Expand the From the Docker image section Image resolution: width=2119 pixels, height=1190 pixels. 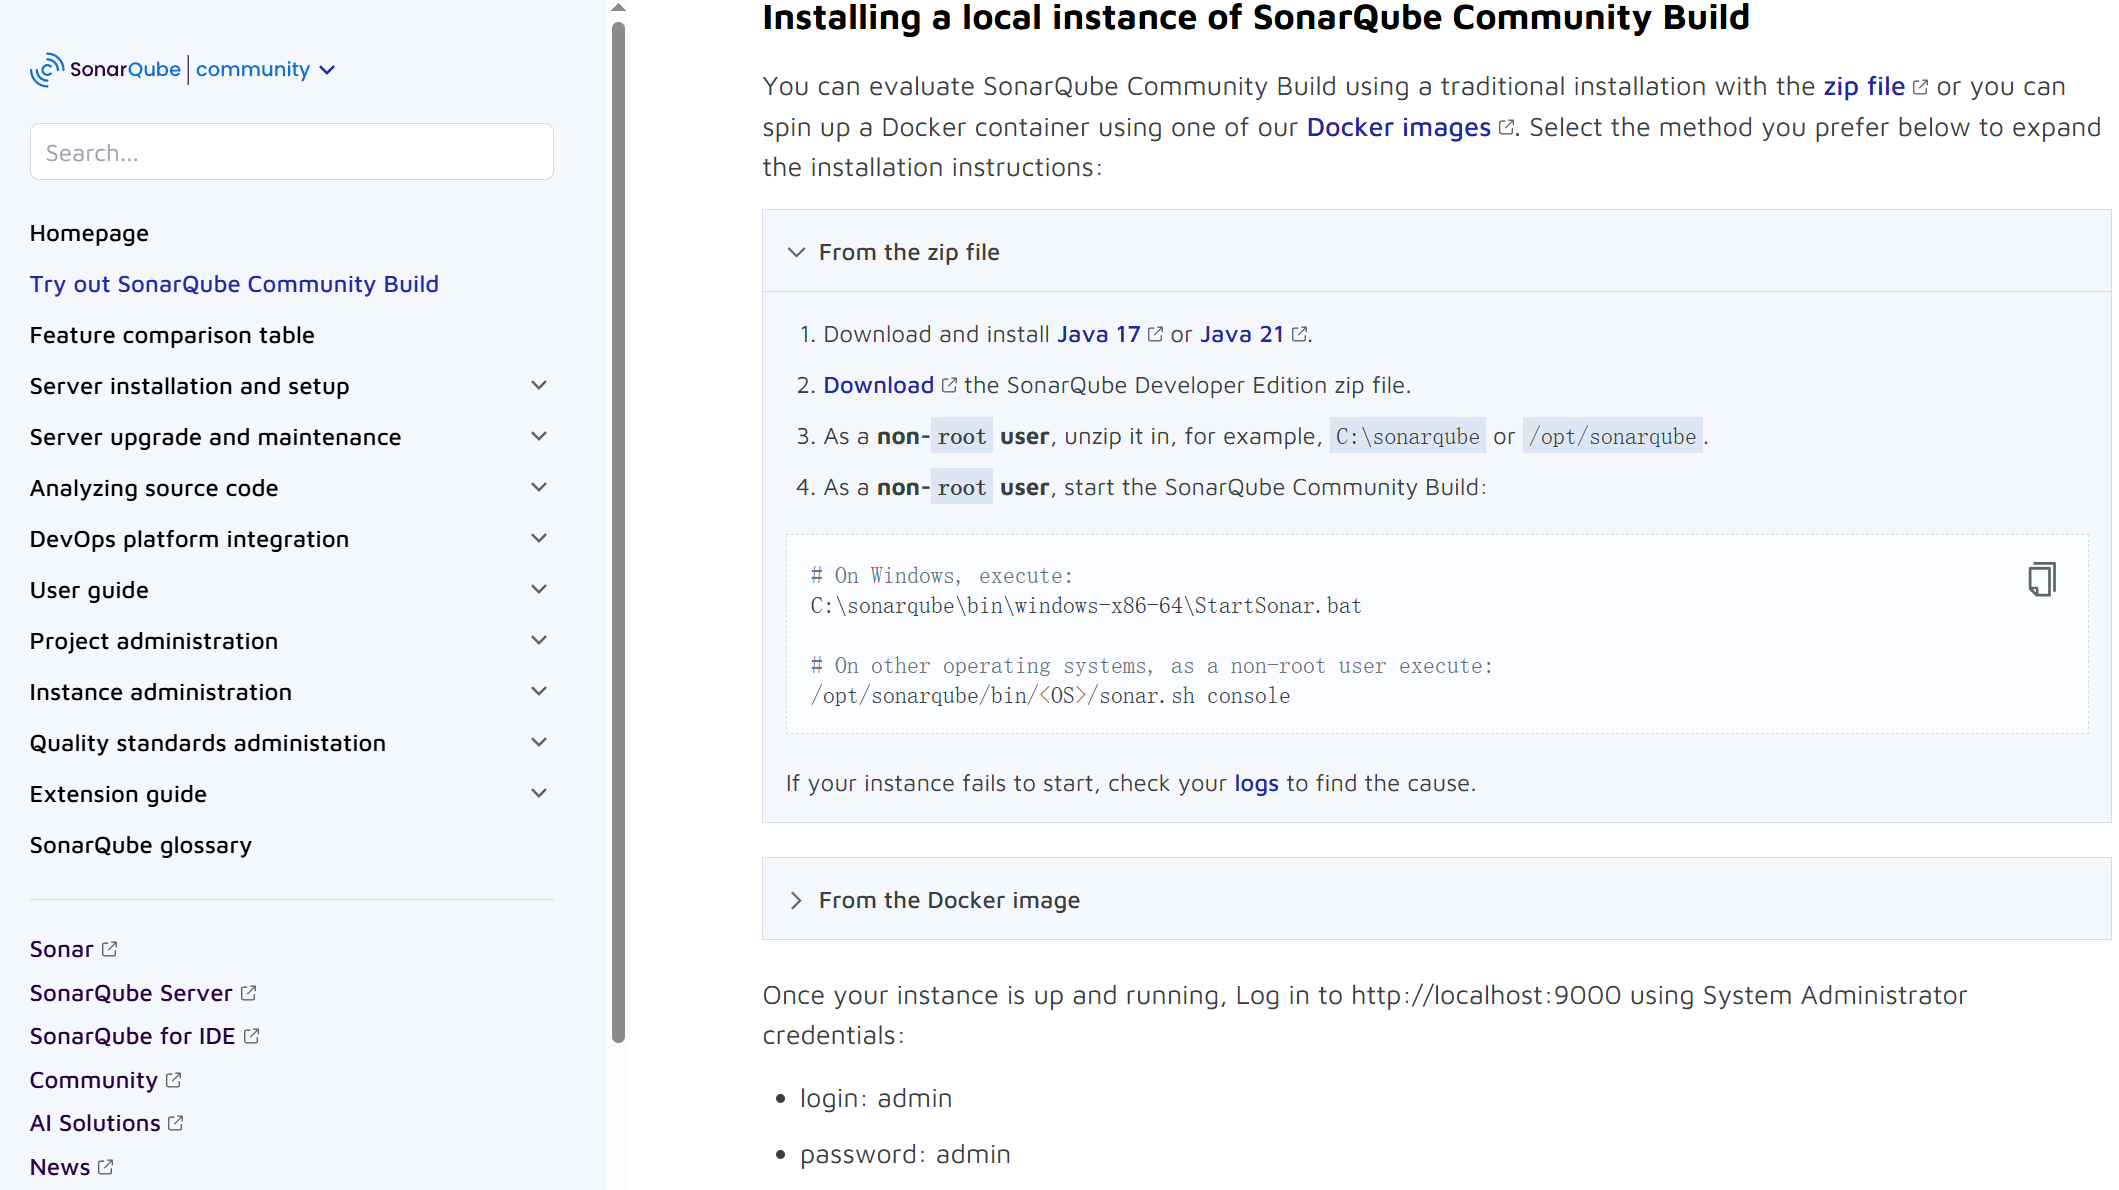click(x=1436, y=900)
